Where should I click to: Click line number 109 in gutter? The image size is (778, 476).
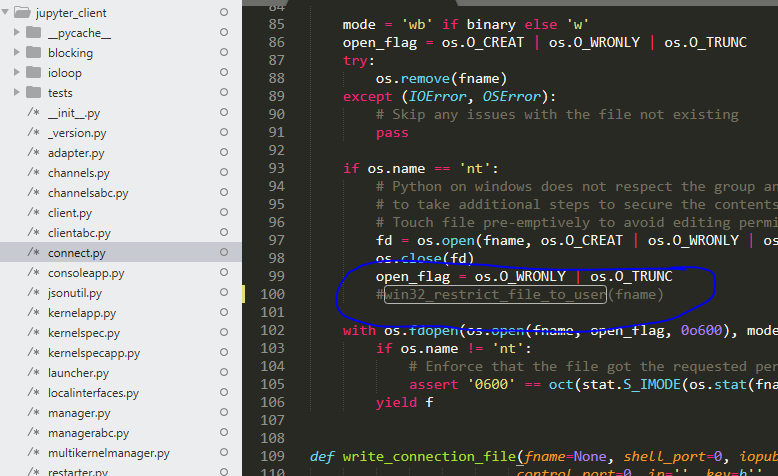(x=272, y=456)
